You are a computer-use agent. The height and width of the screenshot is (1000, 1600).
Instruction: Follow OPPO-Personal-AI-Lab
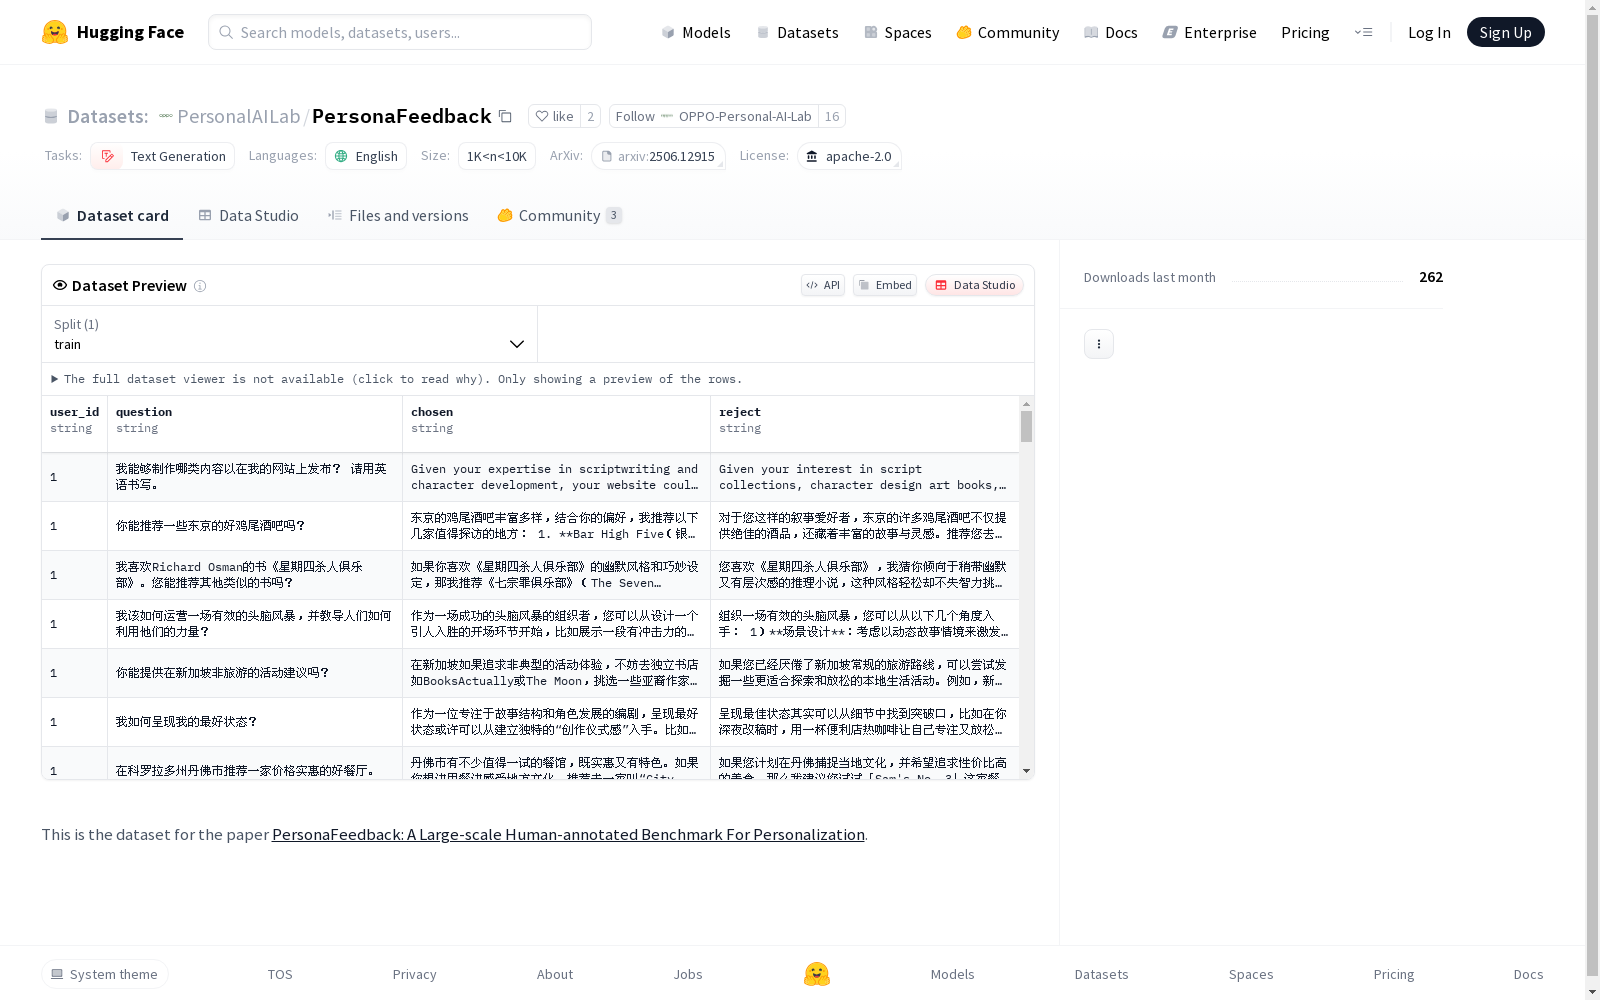[x=714, y=116]
